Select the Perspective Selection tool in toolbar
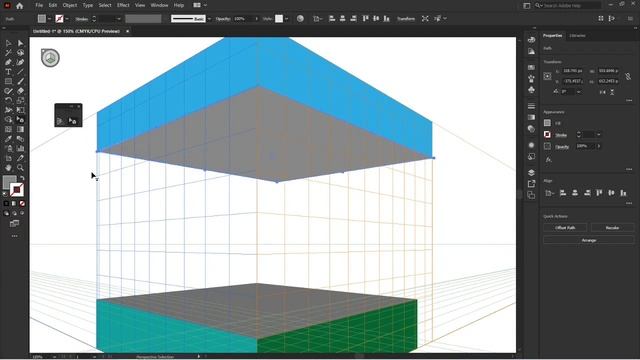Image resolution: width=640 pixels, height=360 pixels. pos(20,119)
